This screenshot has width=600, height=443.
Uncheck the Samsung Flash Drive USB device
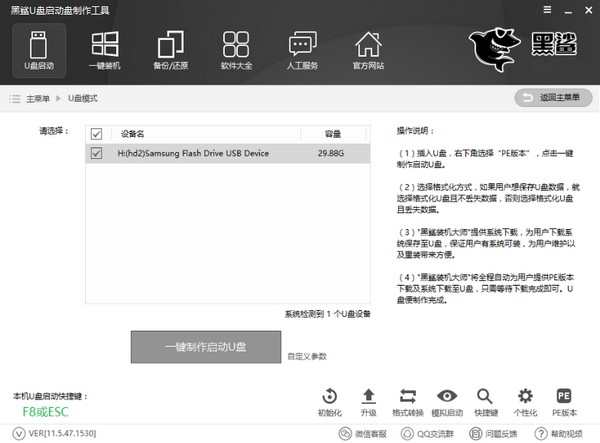(96, 153)
